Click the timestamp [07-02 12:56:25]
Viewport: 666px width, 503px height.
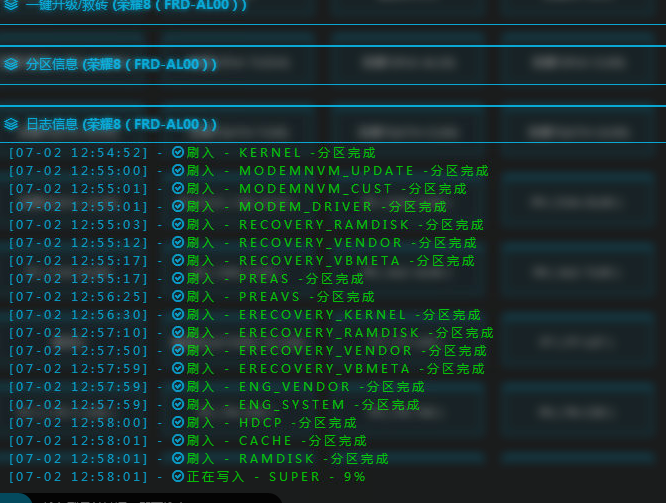click(78, 297)
